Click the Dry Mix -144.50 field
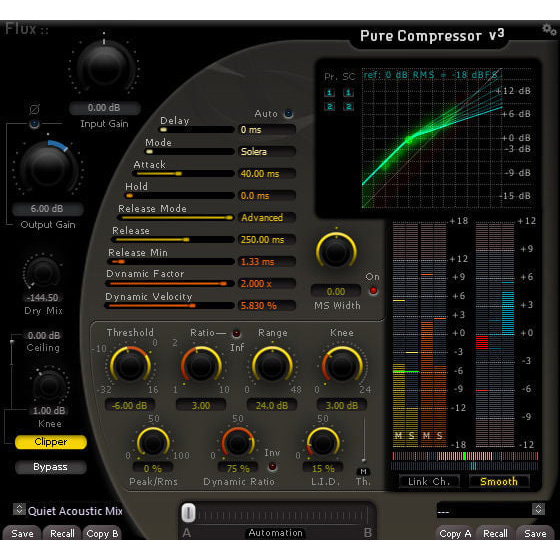The width and height of the screenshot is (560, 560). coord(43,298)
